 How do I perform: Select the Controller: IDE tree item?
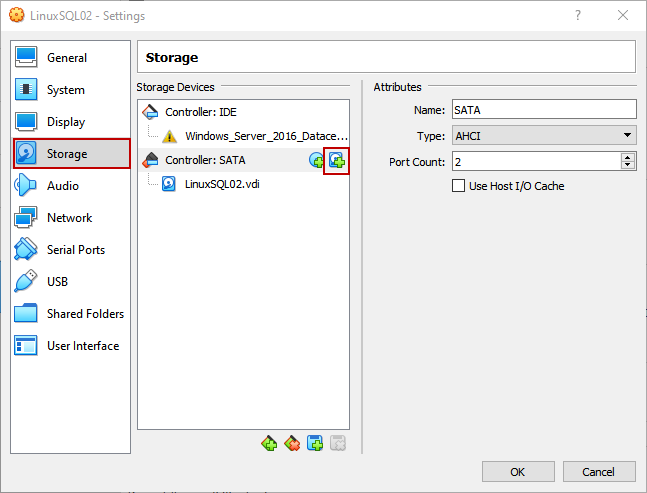[x=200, y=112]
